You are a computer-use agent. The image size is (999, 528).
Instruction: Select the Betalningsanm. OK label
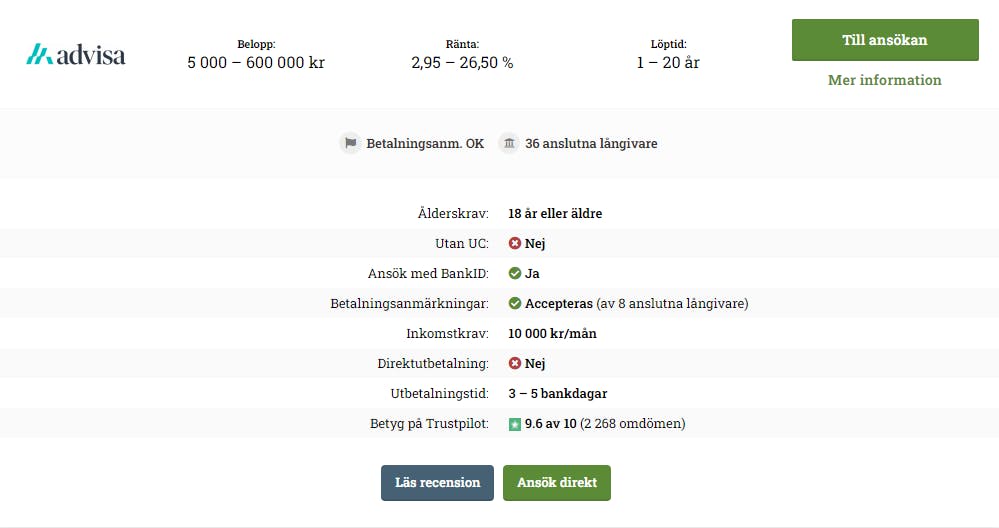tap(425, 143)
